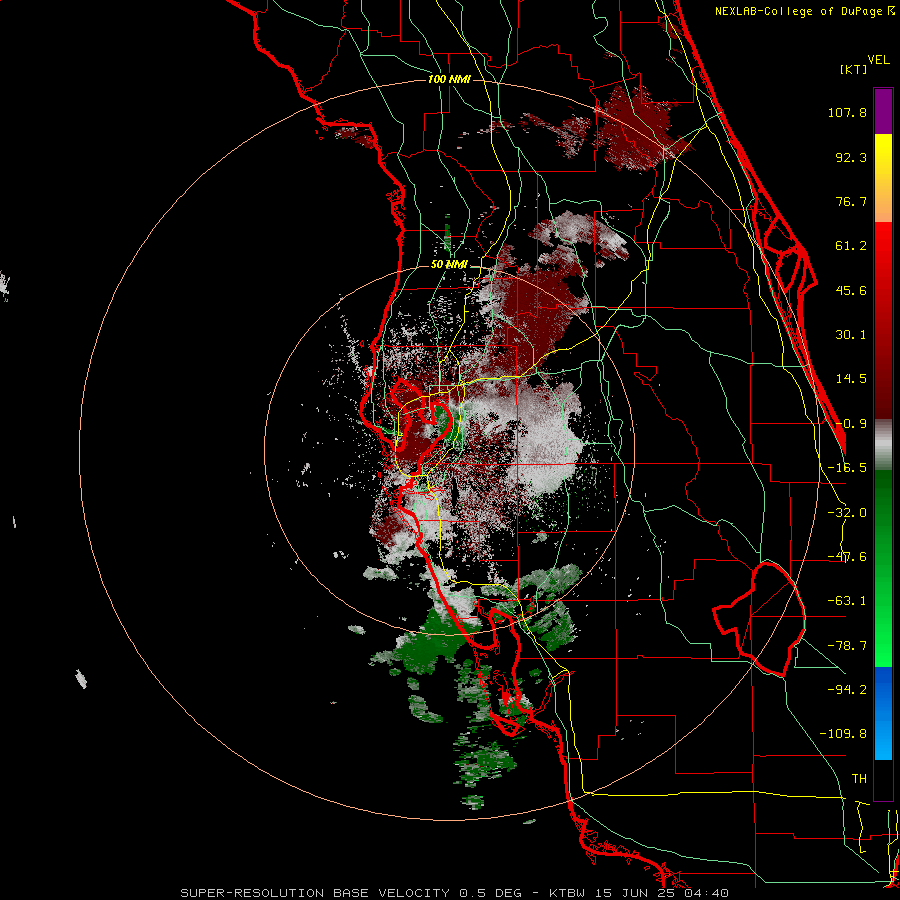Select the TH legend label
Screen dimensions: 900x900
pyautogui.click(x=859, y=779)
